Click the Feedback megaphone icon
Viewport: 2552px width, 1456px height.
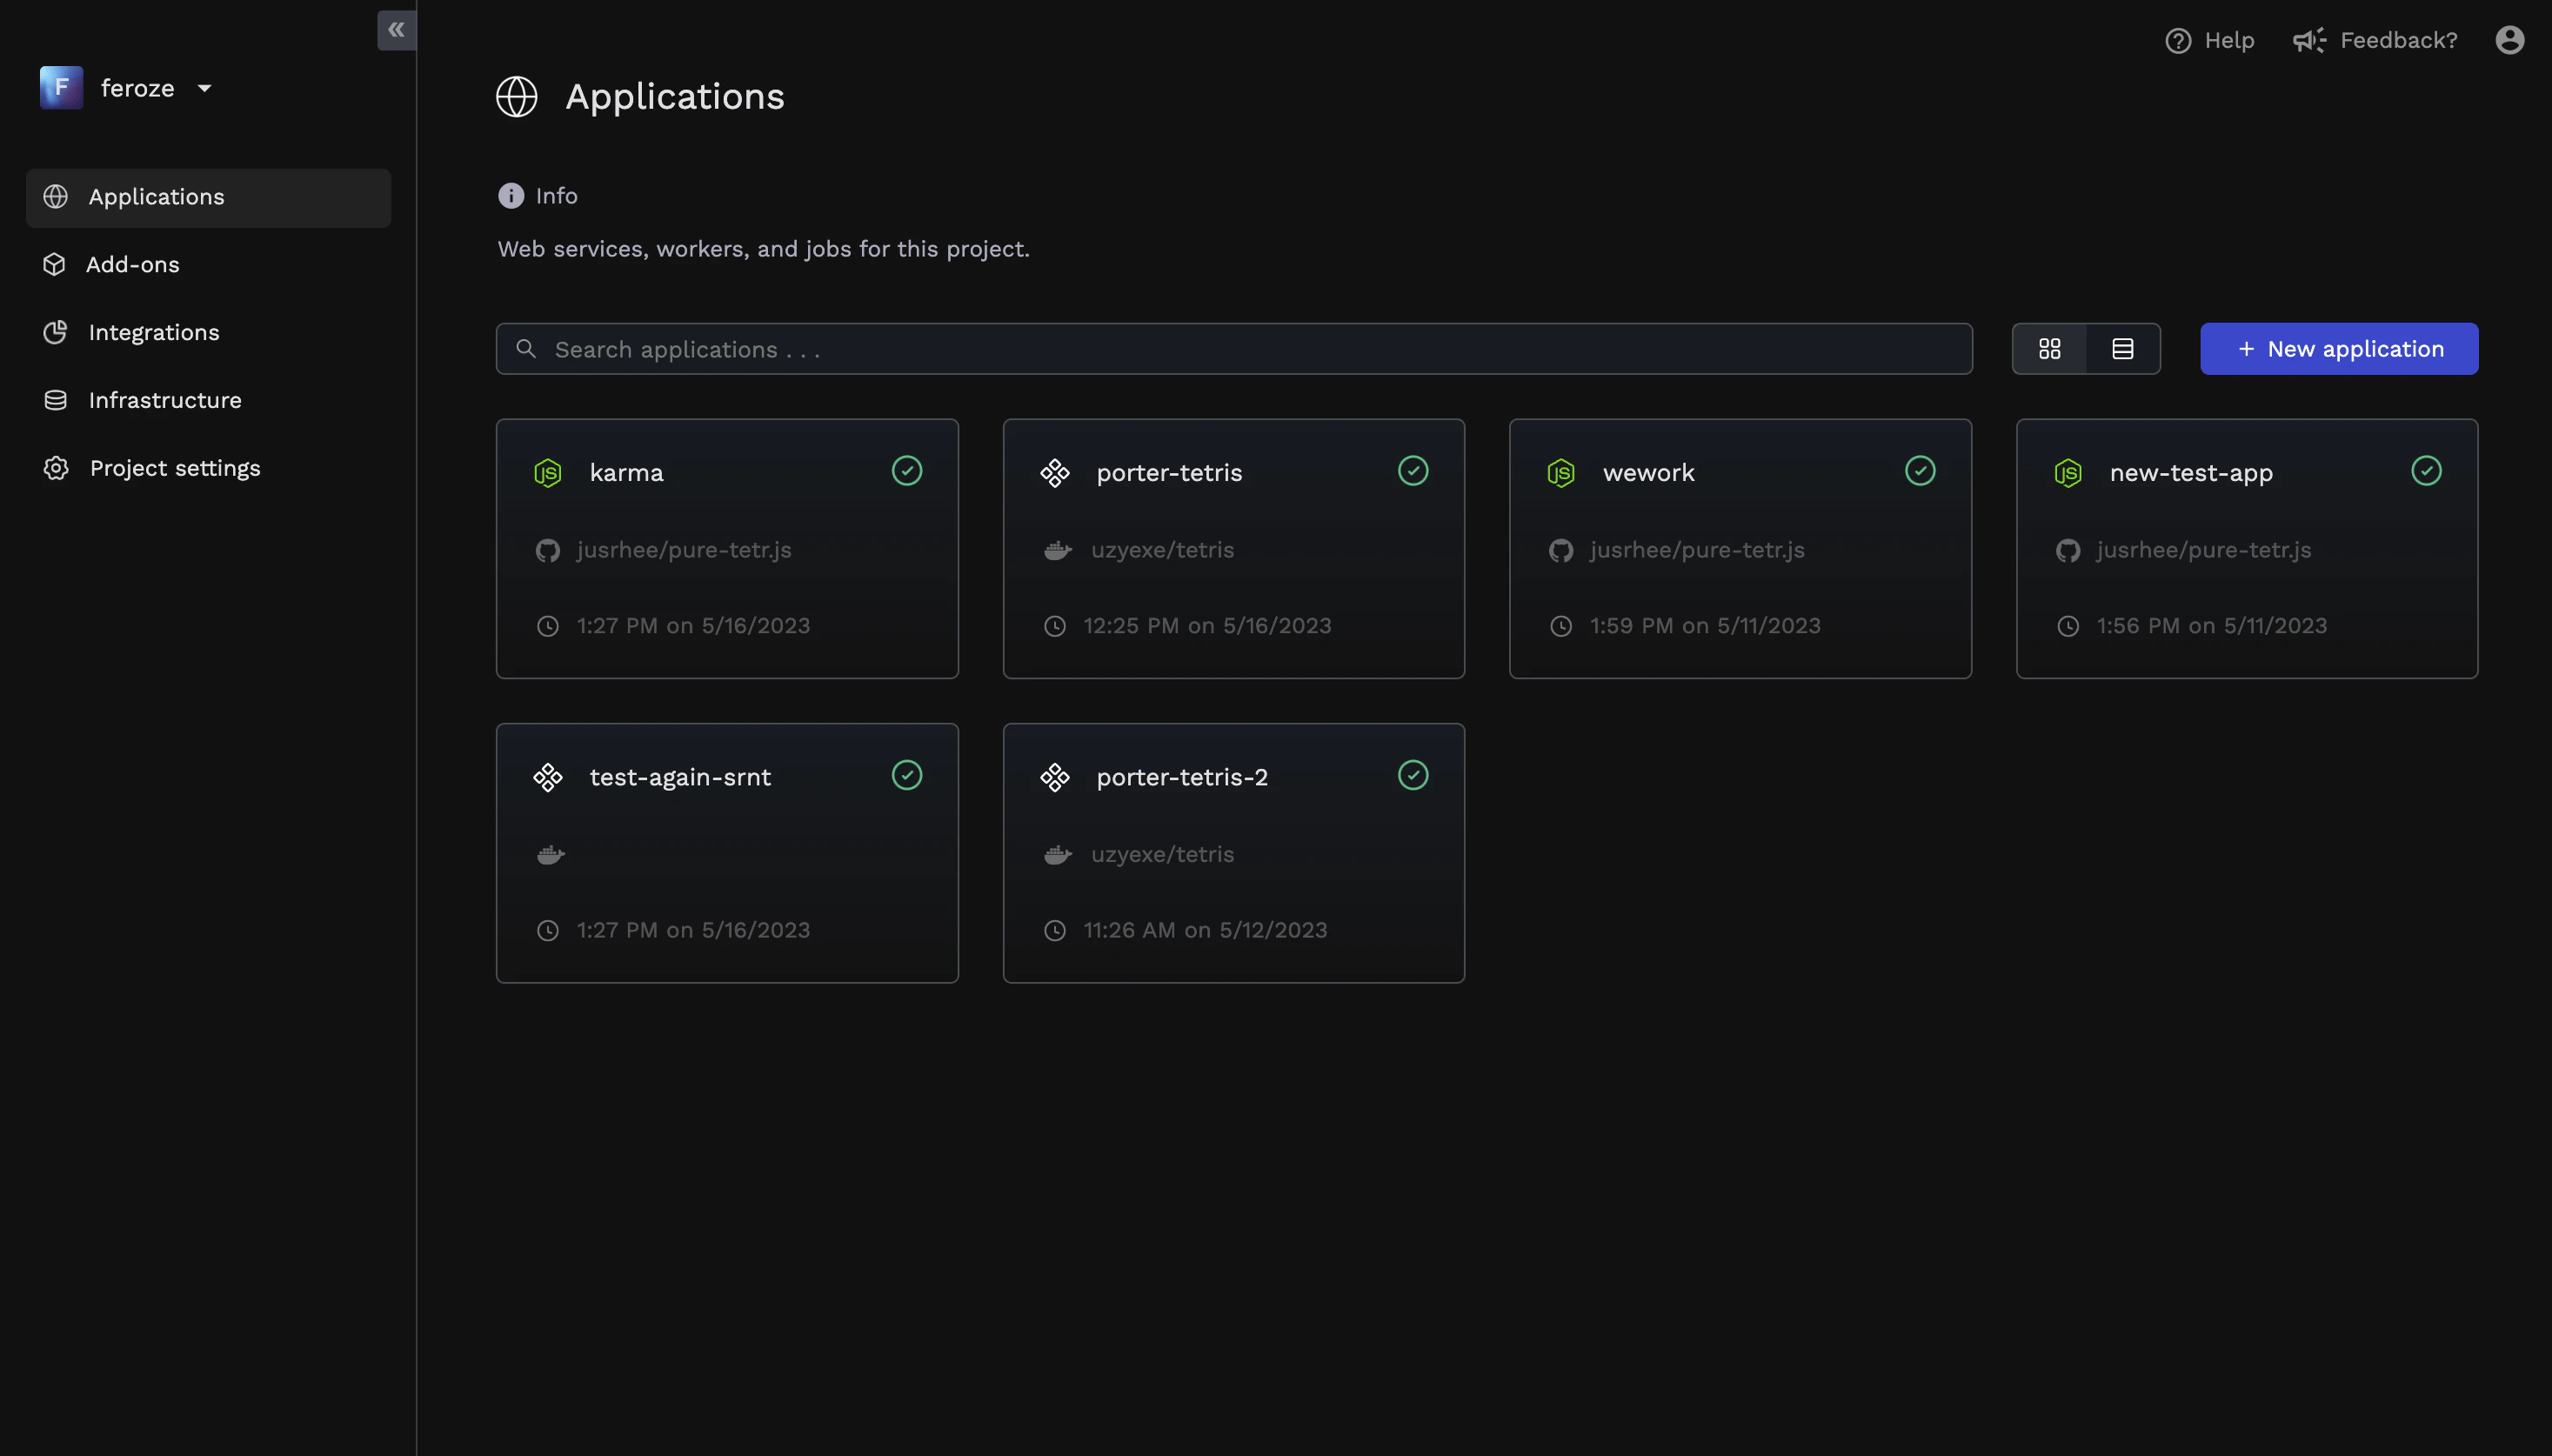[2308, 41]
